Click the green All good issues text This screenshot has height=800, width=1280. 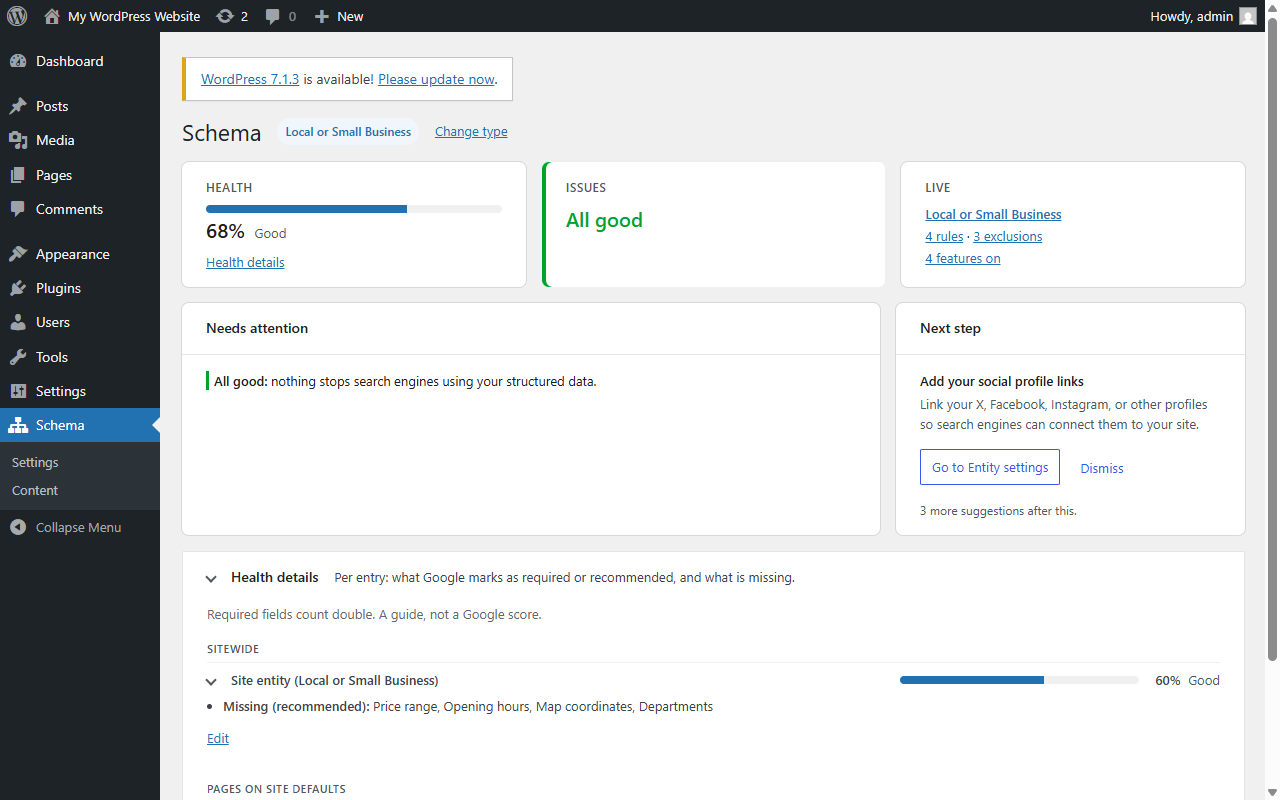[x=604, y=220]
